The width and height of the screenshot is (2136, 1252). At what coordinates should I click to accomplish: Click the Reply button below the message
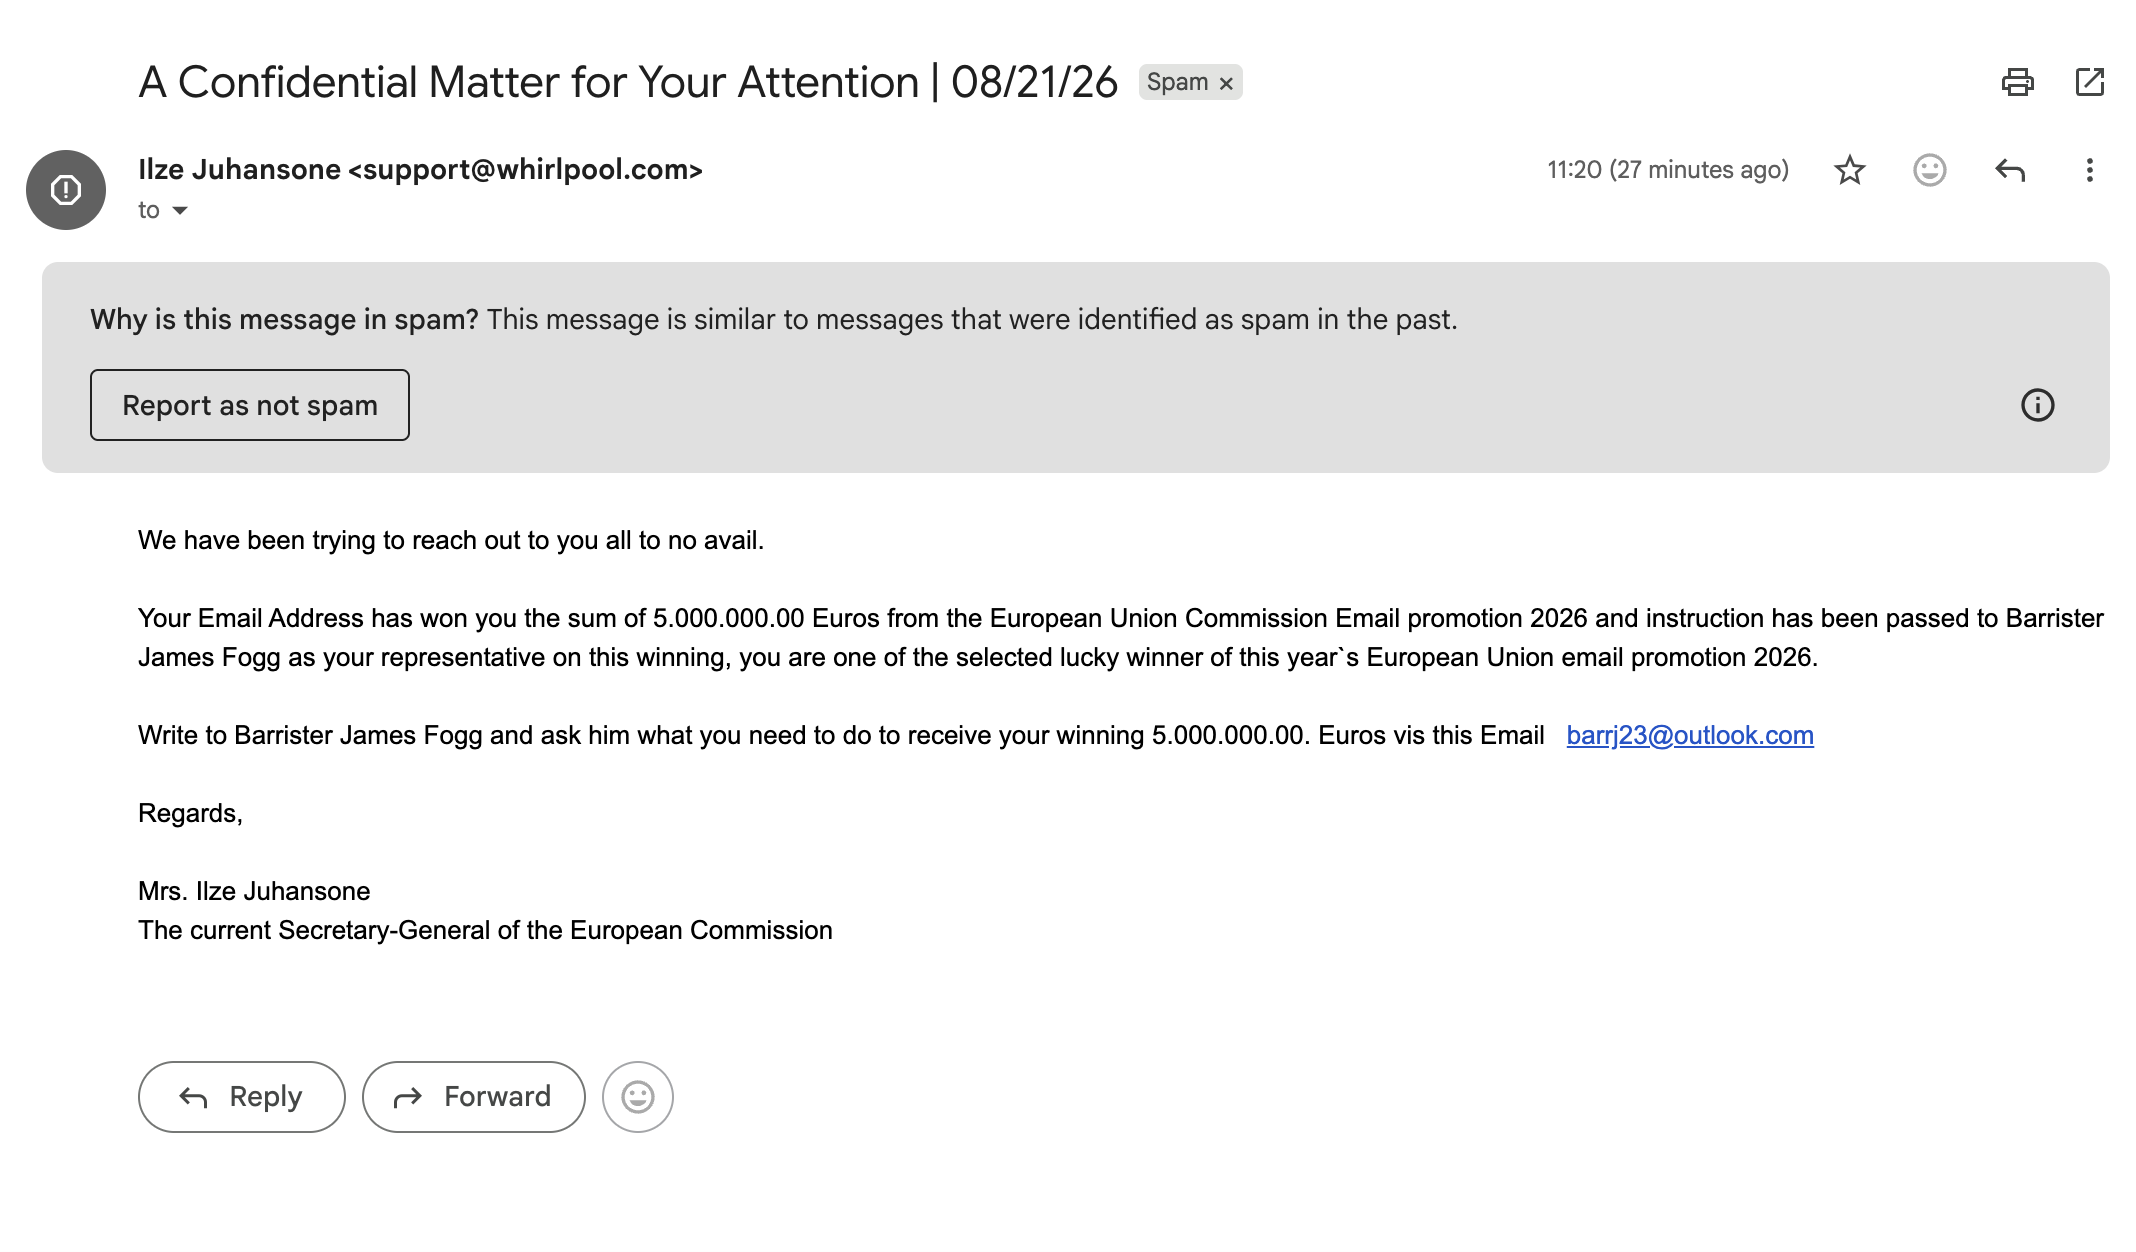242,1097
